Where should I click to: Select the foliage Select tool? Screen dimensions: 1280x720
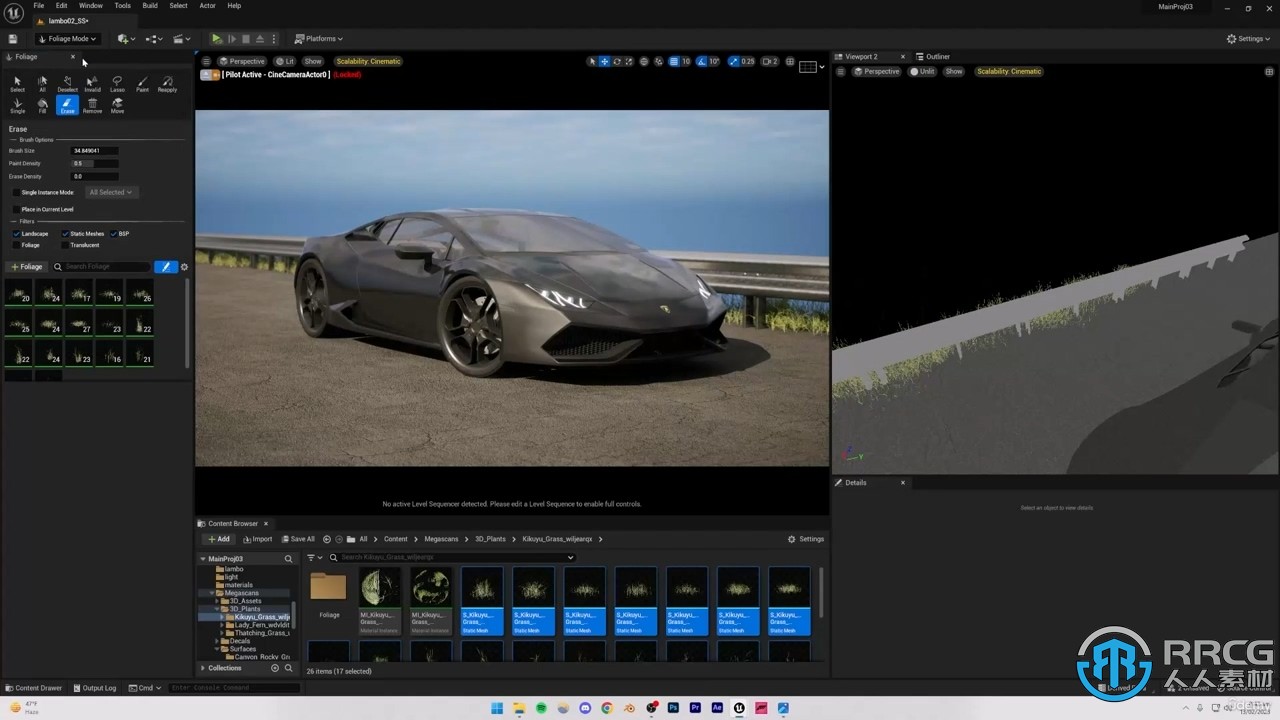point(17,84)
